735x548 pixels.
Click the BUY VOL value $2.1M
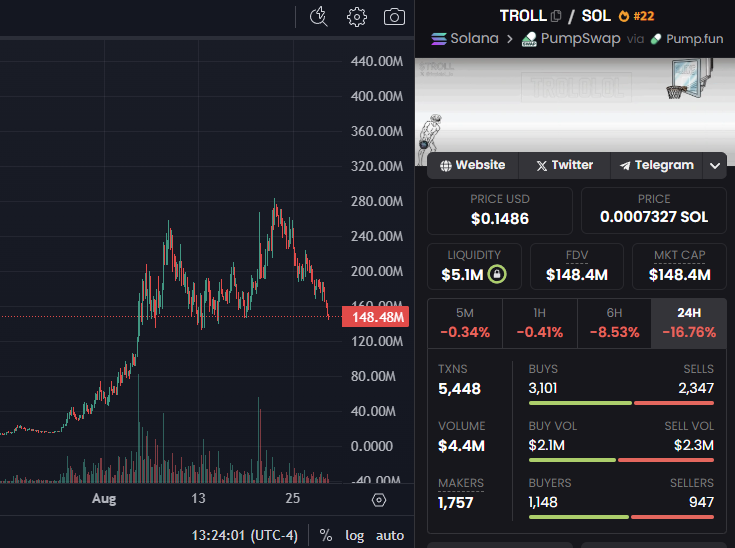pyautogui.click(x=547, y=445)
